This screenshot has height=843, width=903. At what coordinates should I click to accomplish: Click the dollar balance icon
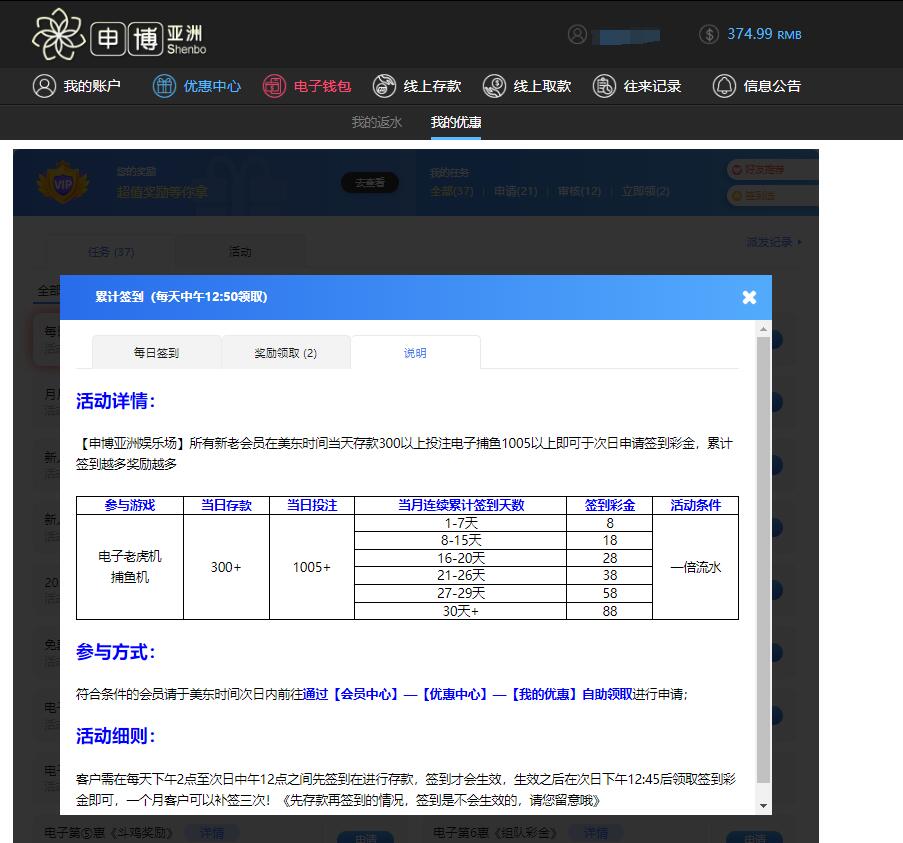pyautogui.click(x=709, y=35)
